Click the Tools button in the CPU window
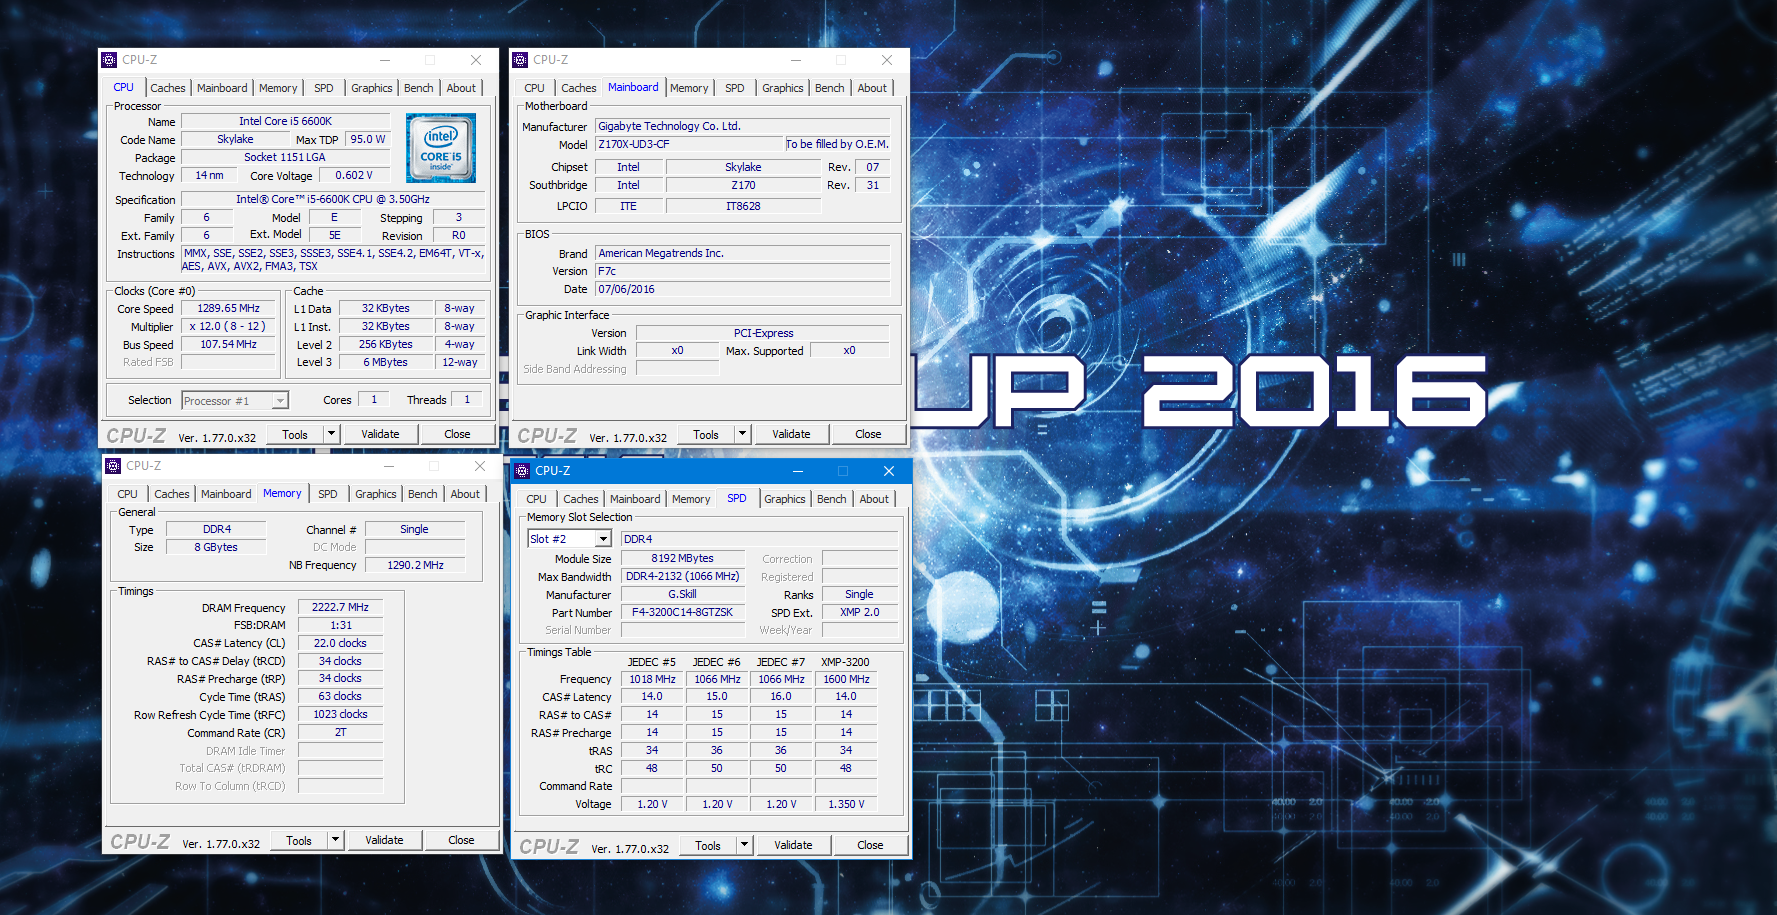 (x=295, y=434)
